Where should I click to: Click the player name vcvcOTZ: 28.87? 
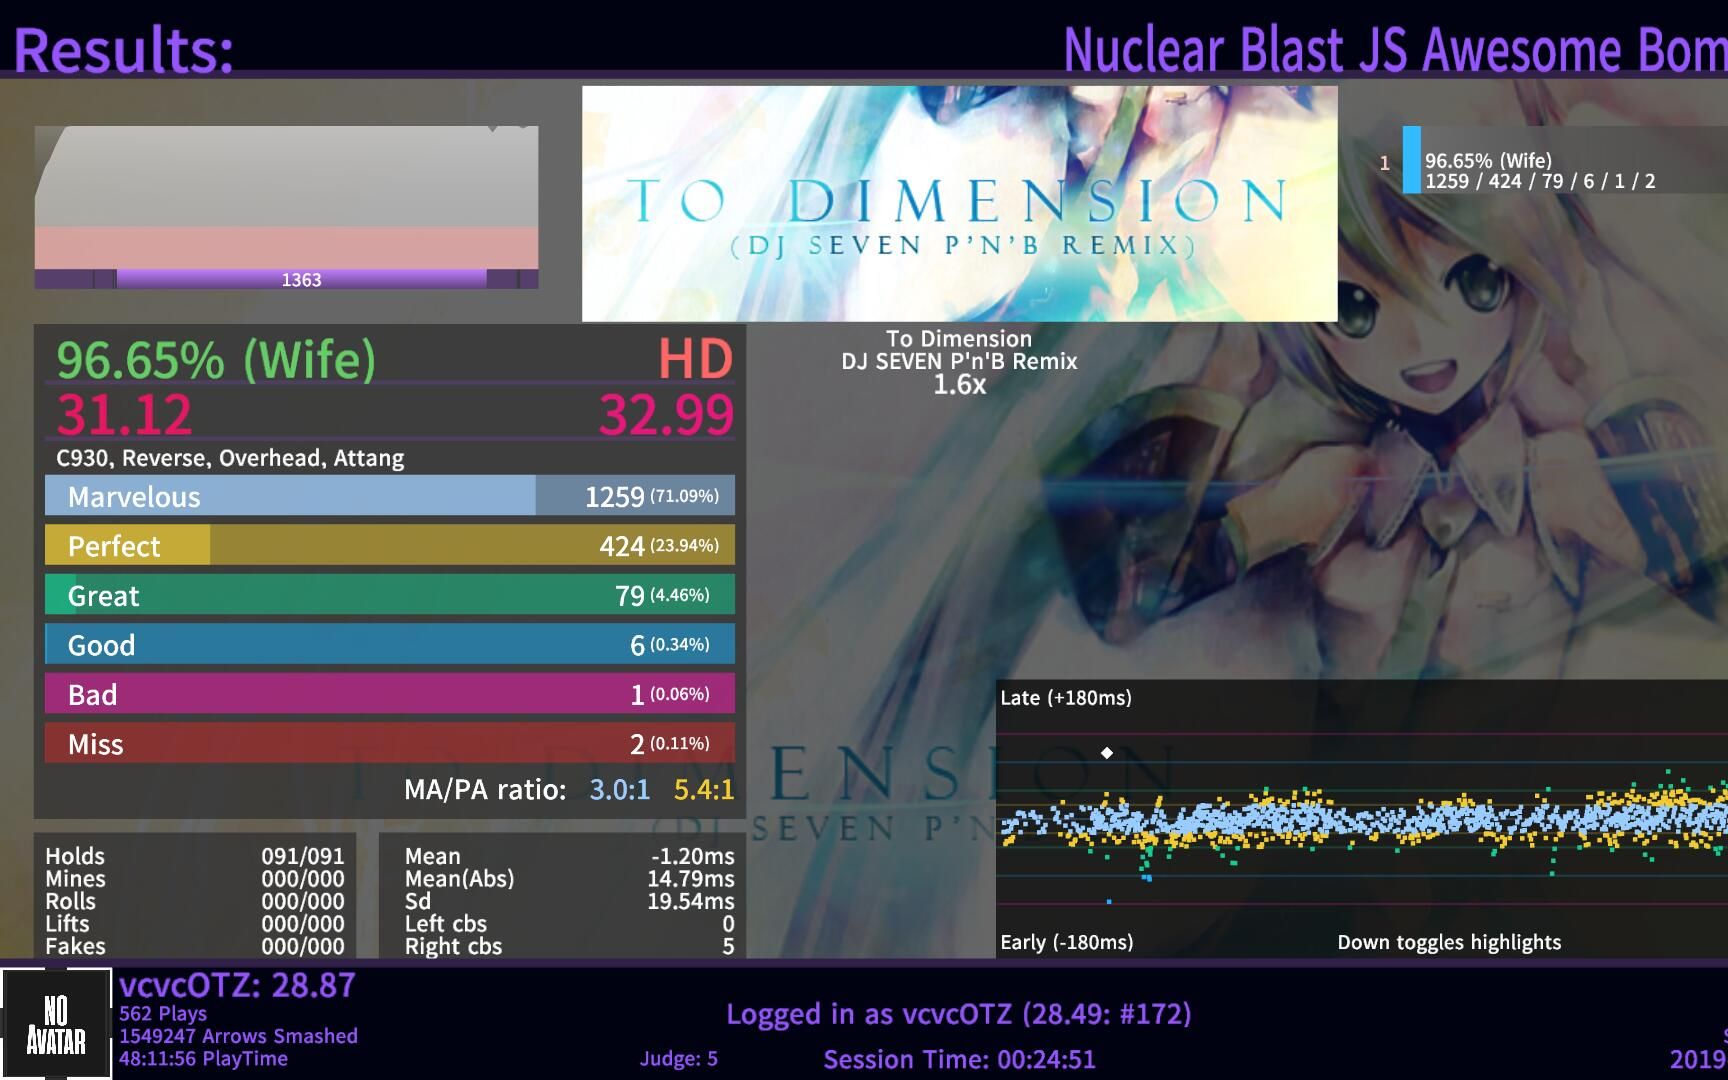click(x=237, y=985)
